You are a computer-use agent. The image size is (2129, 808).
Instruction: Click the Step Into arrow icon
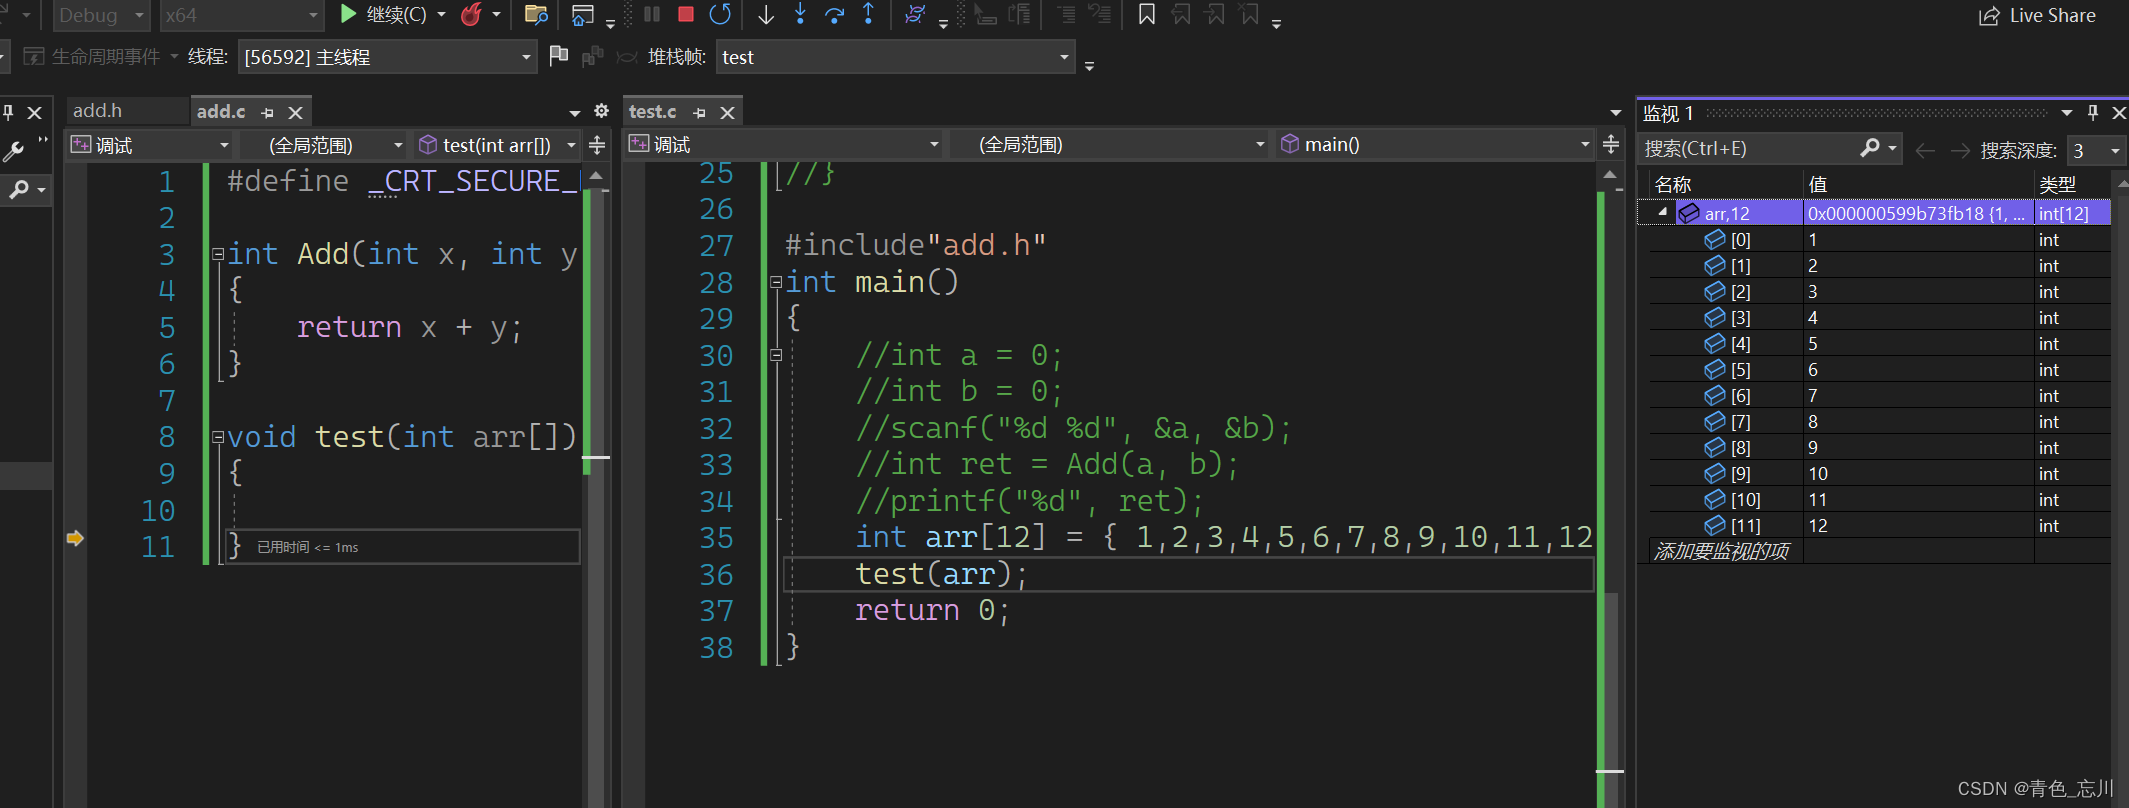(800, 15)
